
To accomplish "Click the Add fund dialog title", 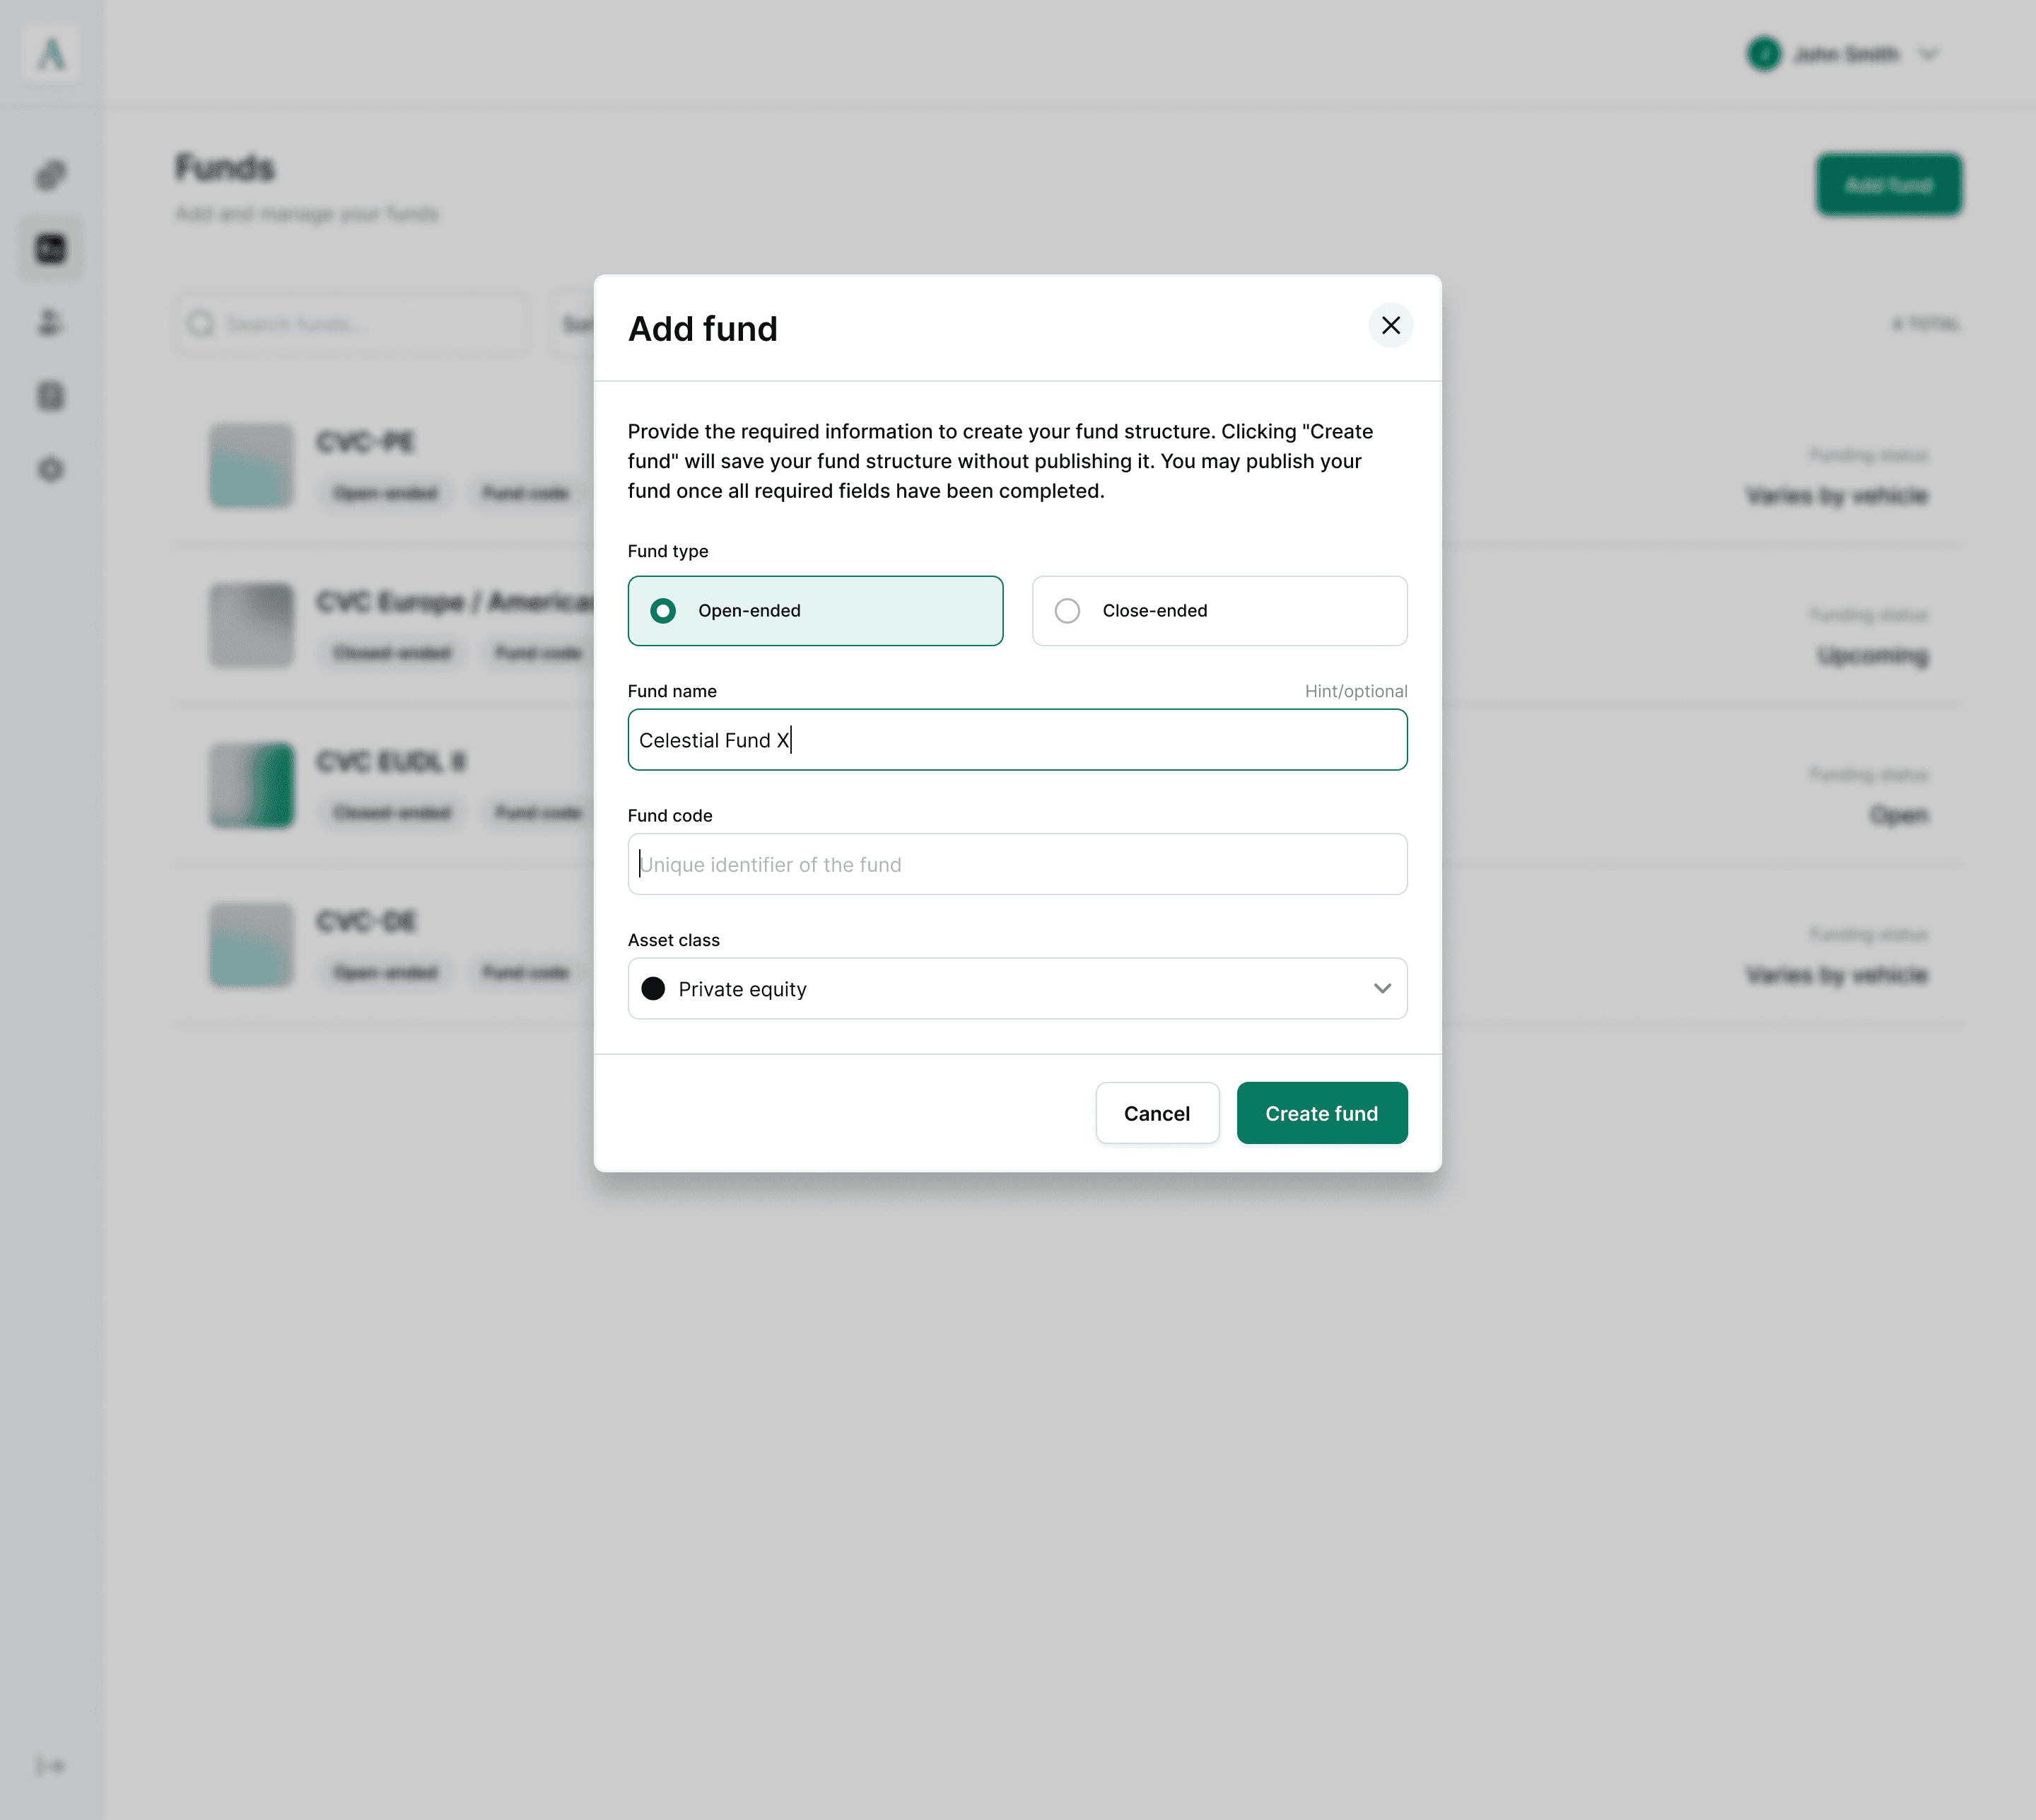I will [x=702, y=329].
